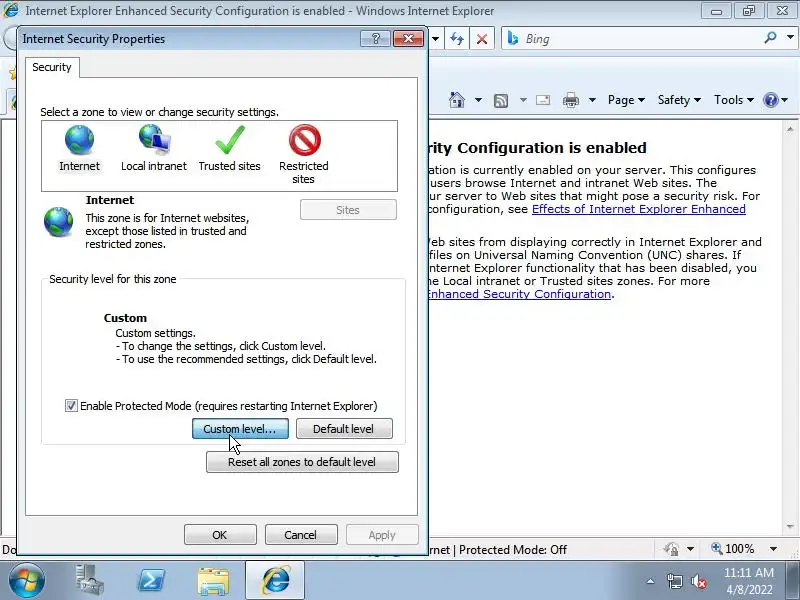Open Server Manager from the taskbar
This screenshot has height=600, width=800.
click(89, 580)
